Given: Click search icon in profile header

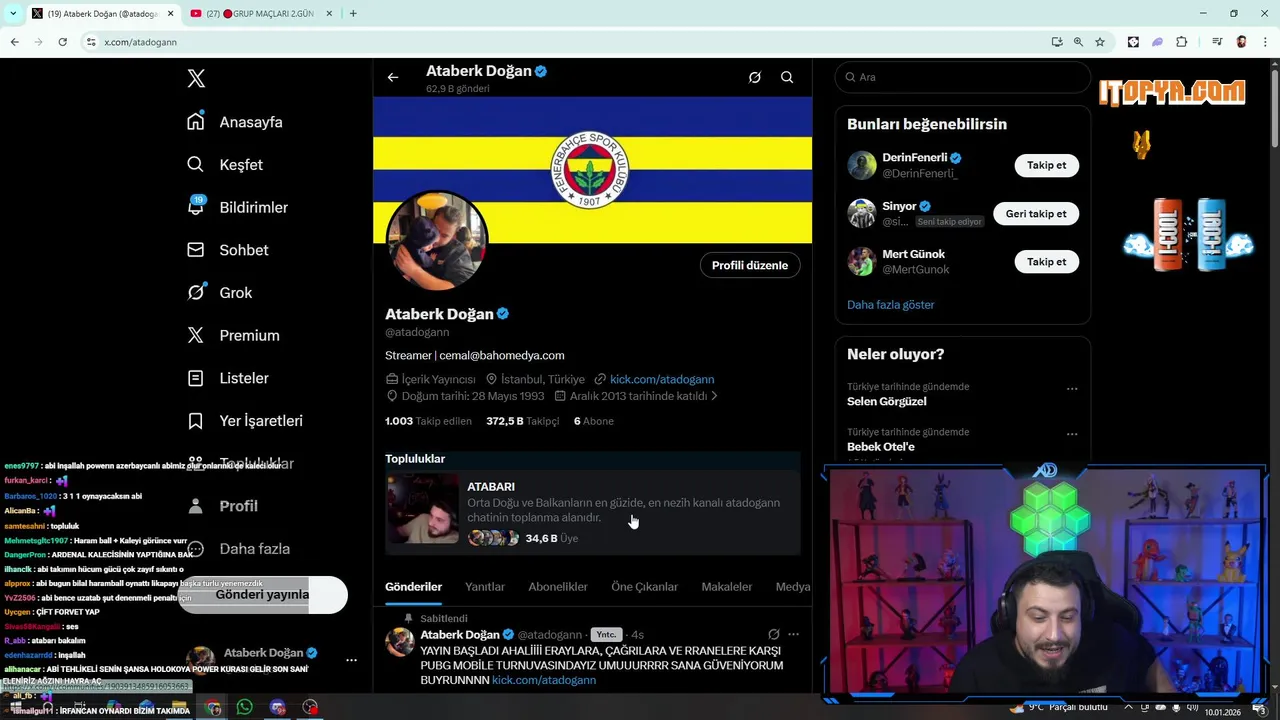Looking at the screenshot, I should point(787,77).
